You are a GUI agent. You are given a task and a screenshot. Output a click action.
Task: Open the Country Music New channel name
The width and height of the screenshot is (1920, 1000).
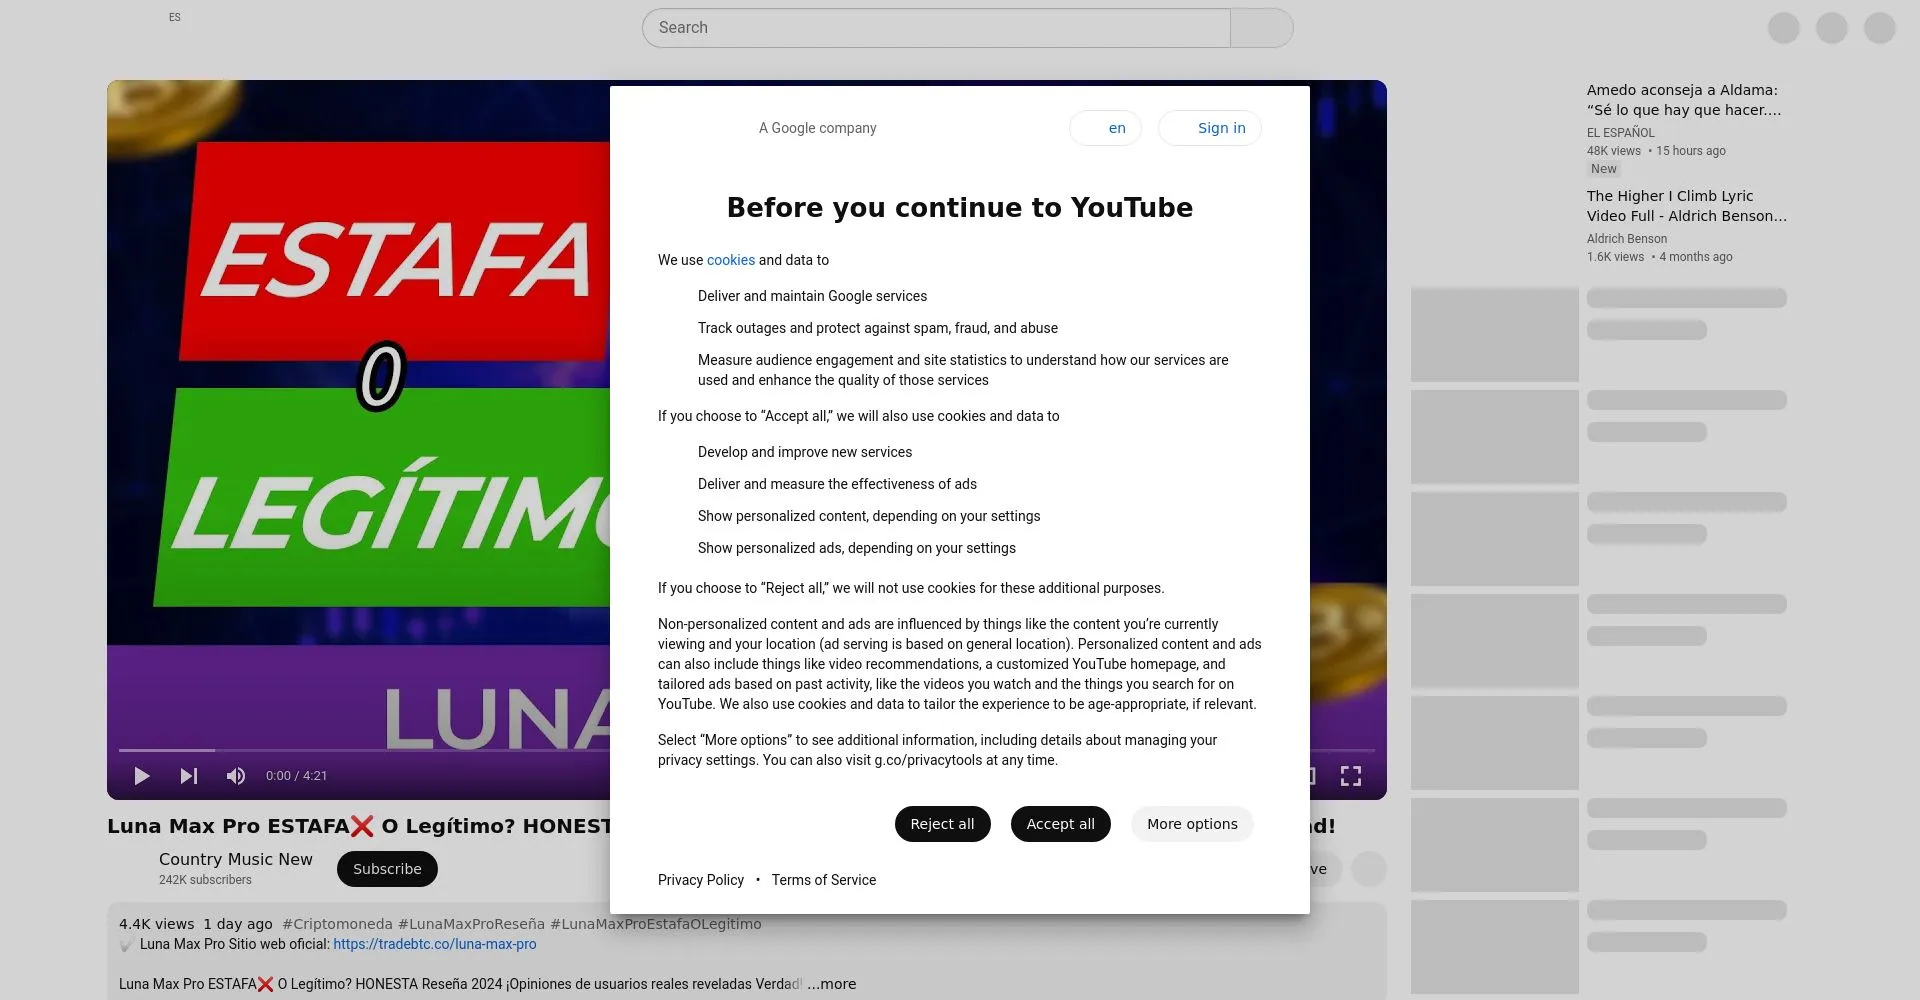pyautogui.click(x=236, y=859)
